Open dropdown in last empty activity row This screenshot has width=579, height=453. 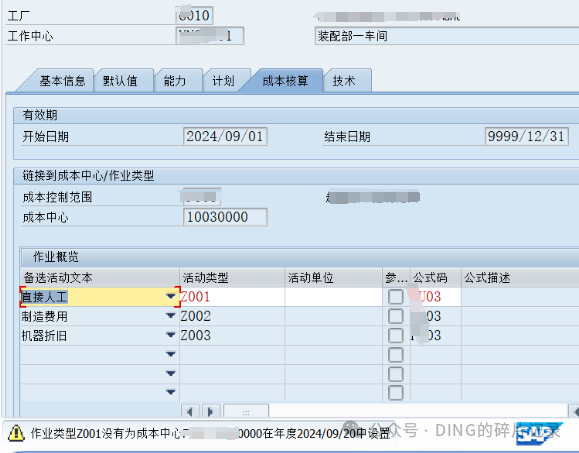tap(171, 392)
